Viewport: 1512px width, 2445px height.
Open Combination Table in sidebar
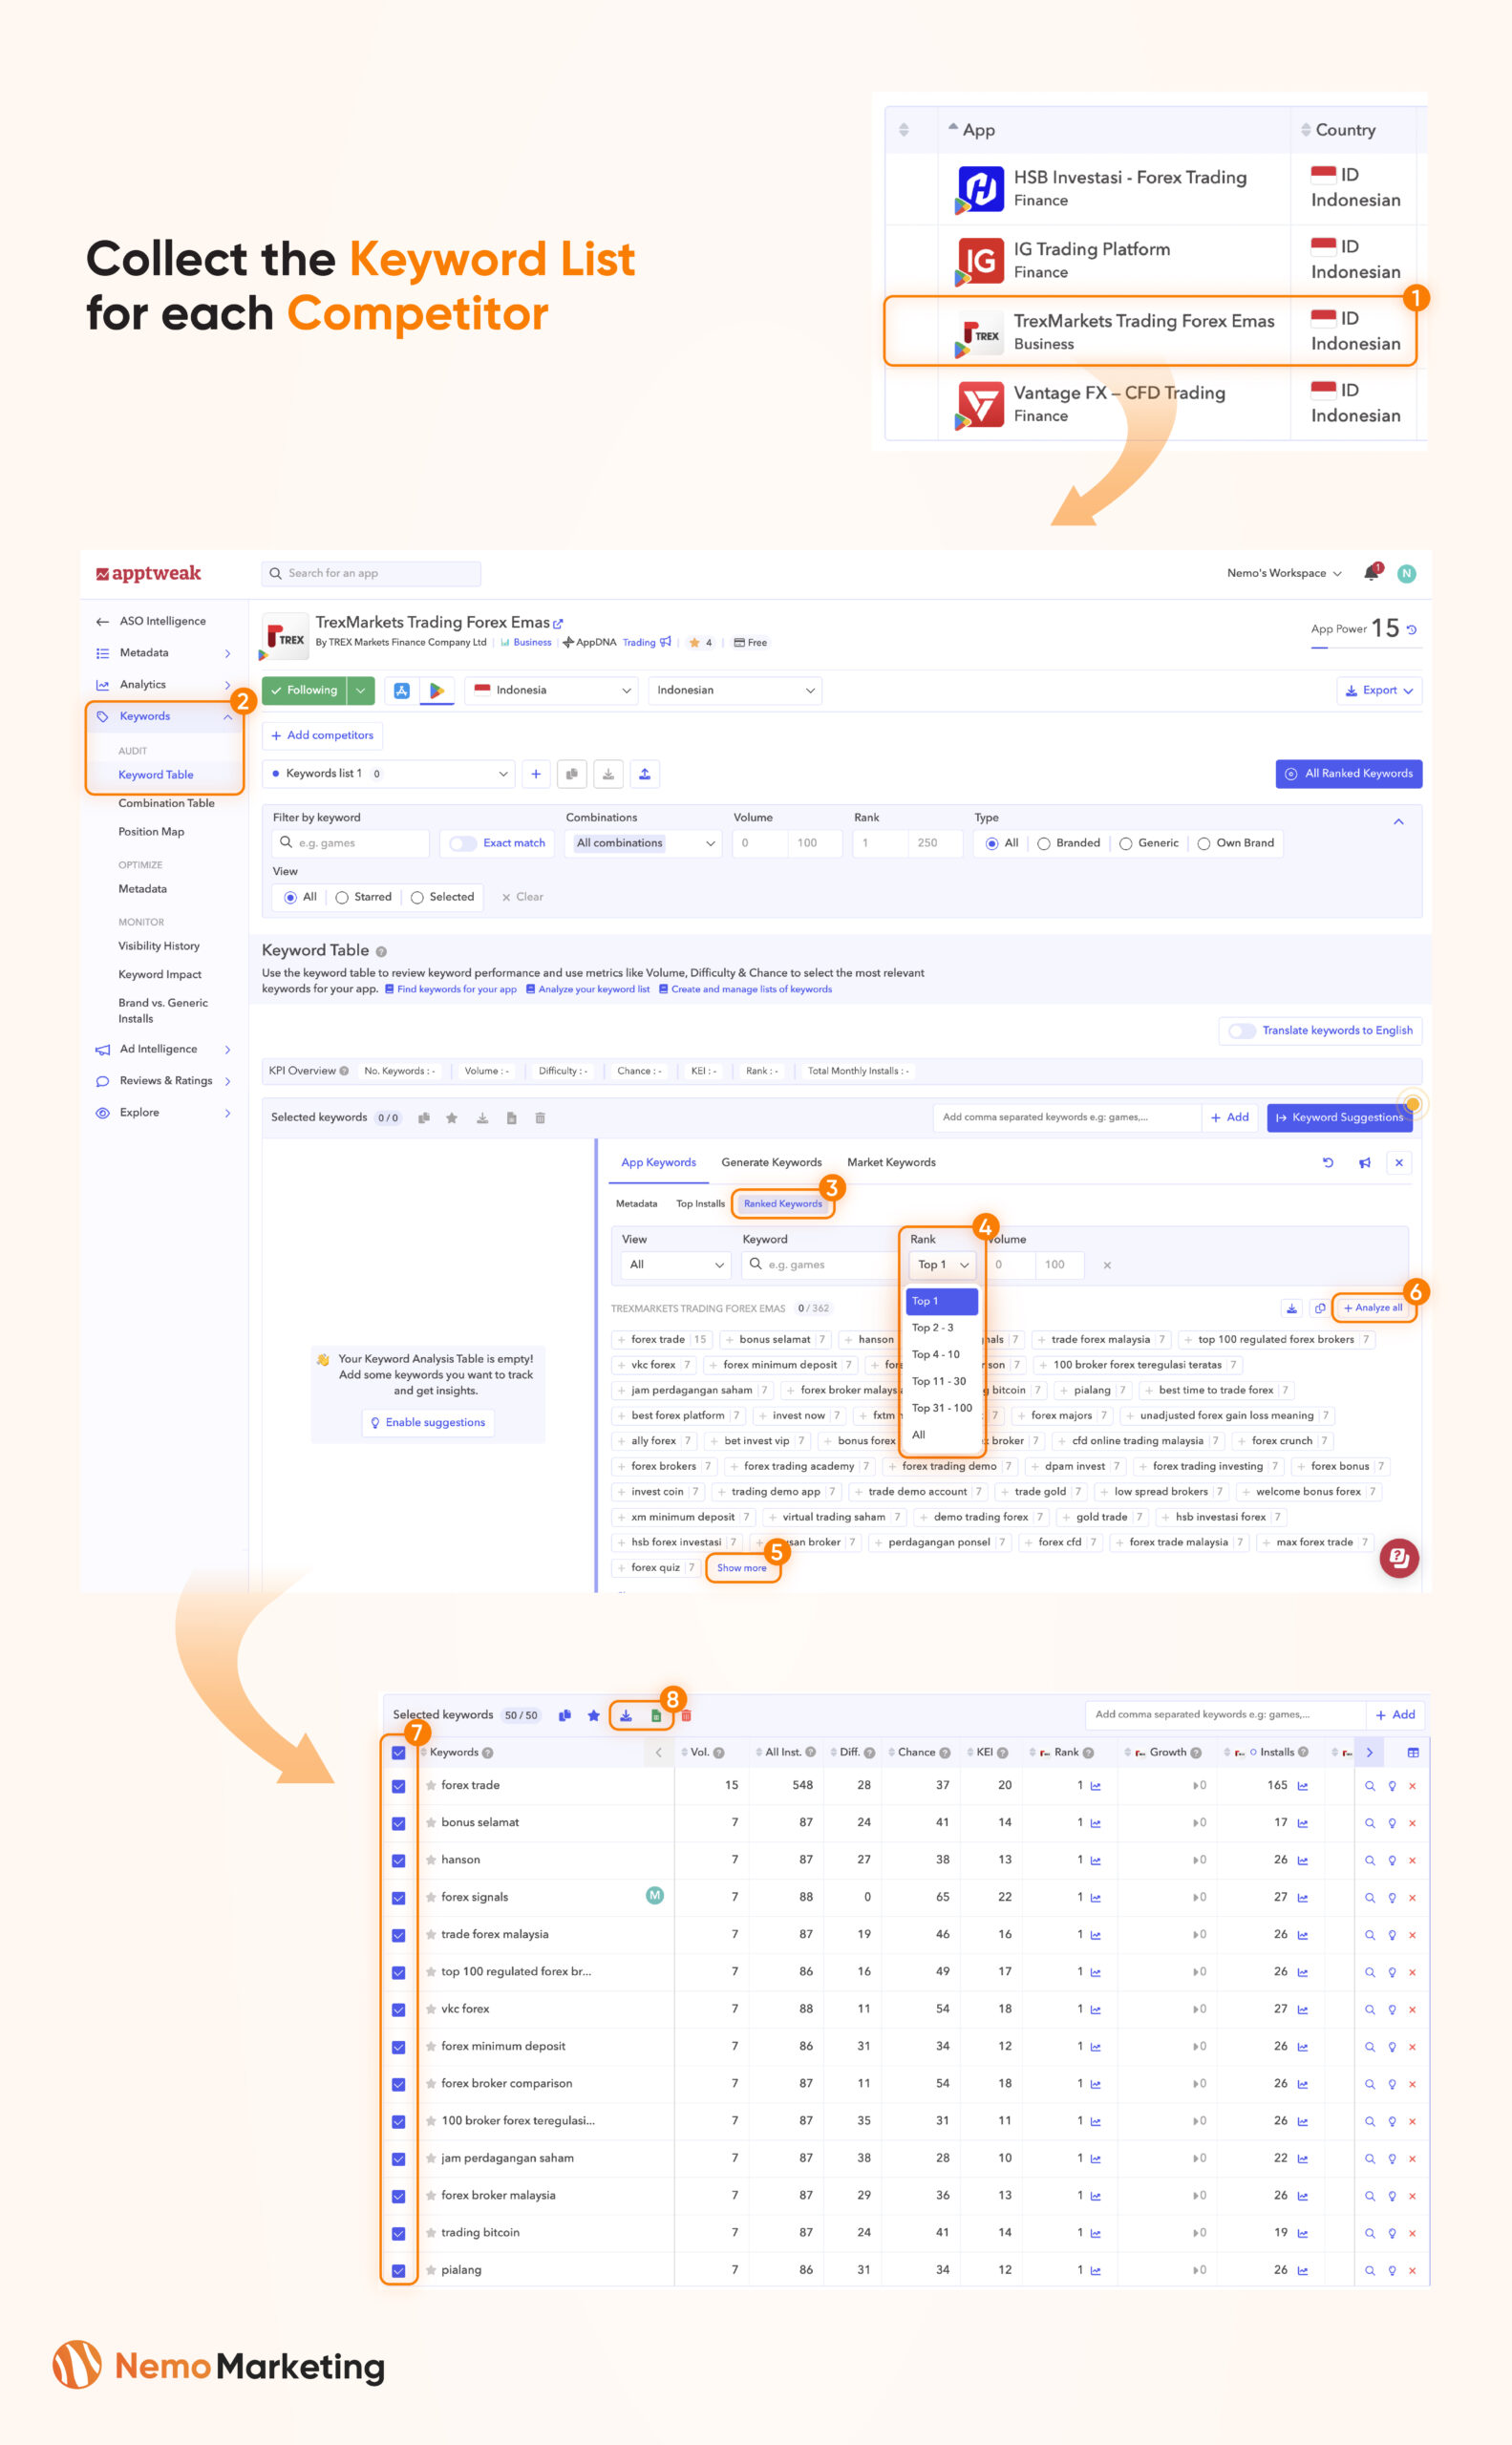(x=166, y=804)
